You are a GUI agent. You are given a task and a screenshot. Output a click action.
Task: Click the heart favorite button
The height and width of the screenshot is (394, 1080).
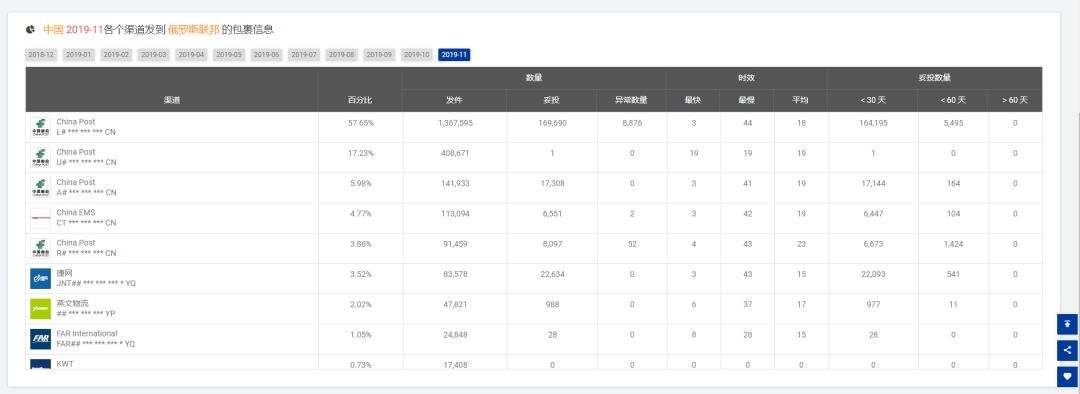[x=1067, y=376]
